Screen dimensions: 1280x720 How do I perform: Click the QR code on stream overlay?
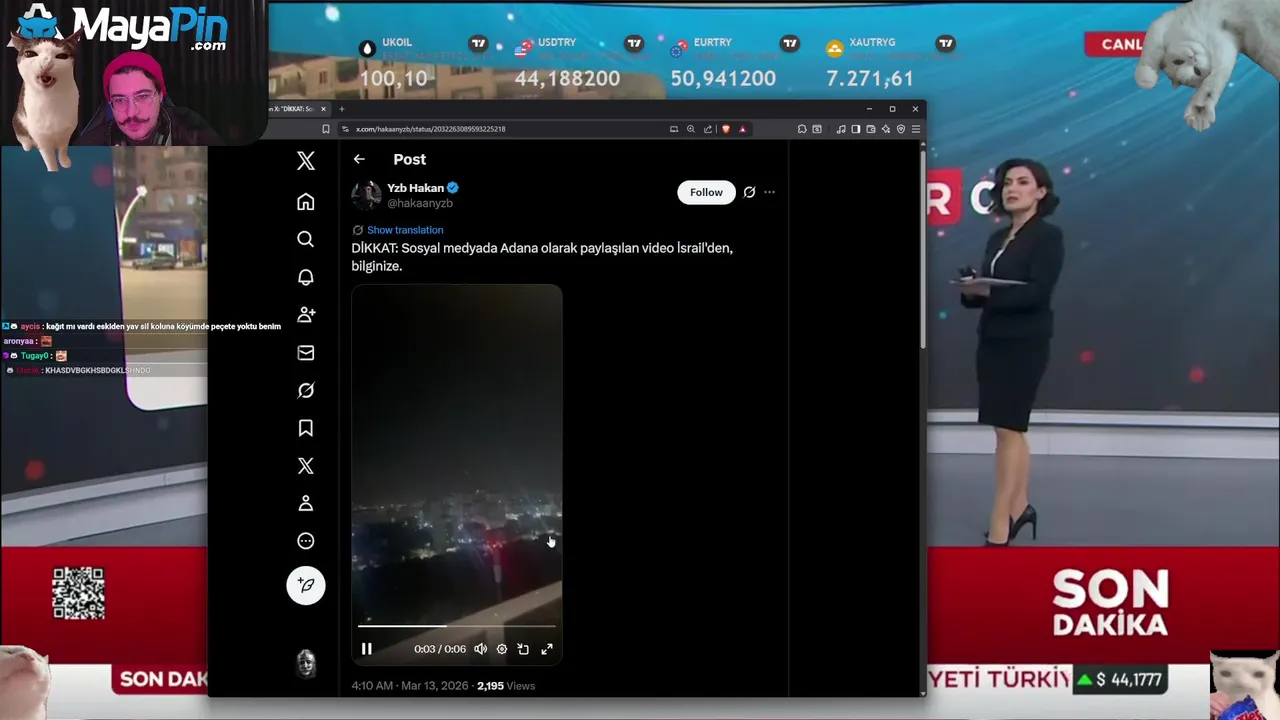(x=78, y=593)
